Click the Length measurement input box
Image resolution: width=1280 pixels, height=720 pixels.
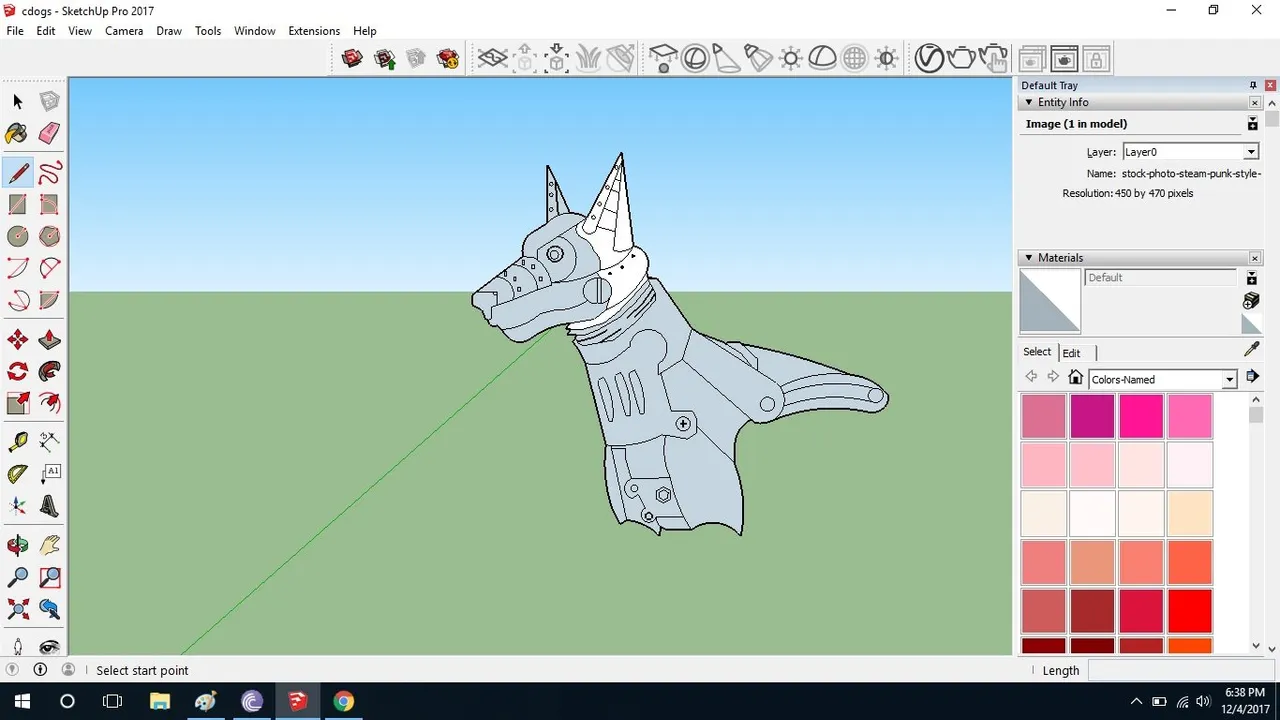pyautogui.click(x=1181, y=670)
